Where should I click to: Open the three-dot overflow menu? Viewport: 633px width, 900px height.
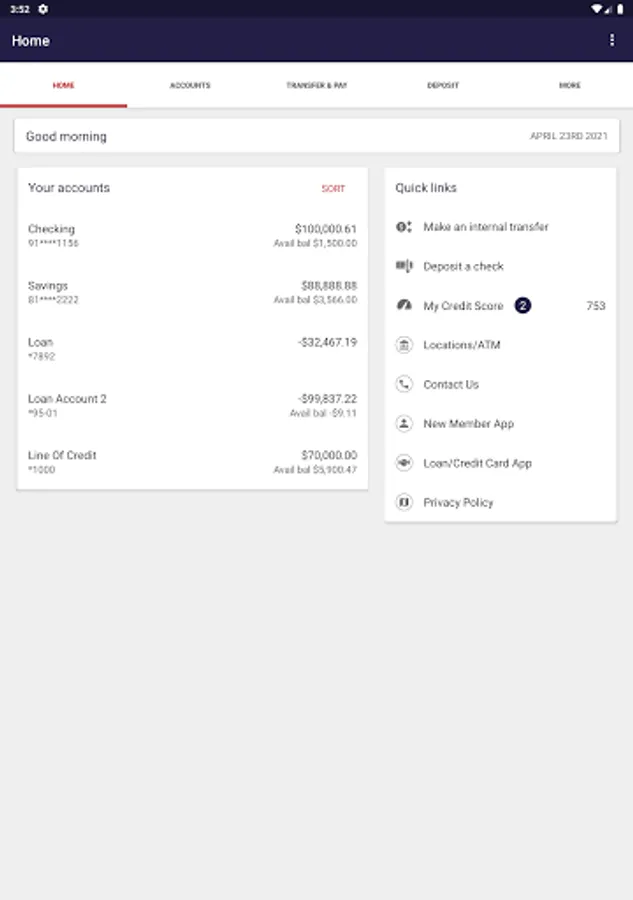(x=612, y=40)
